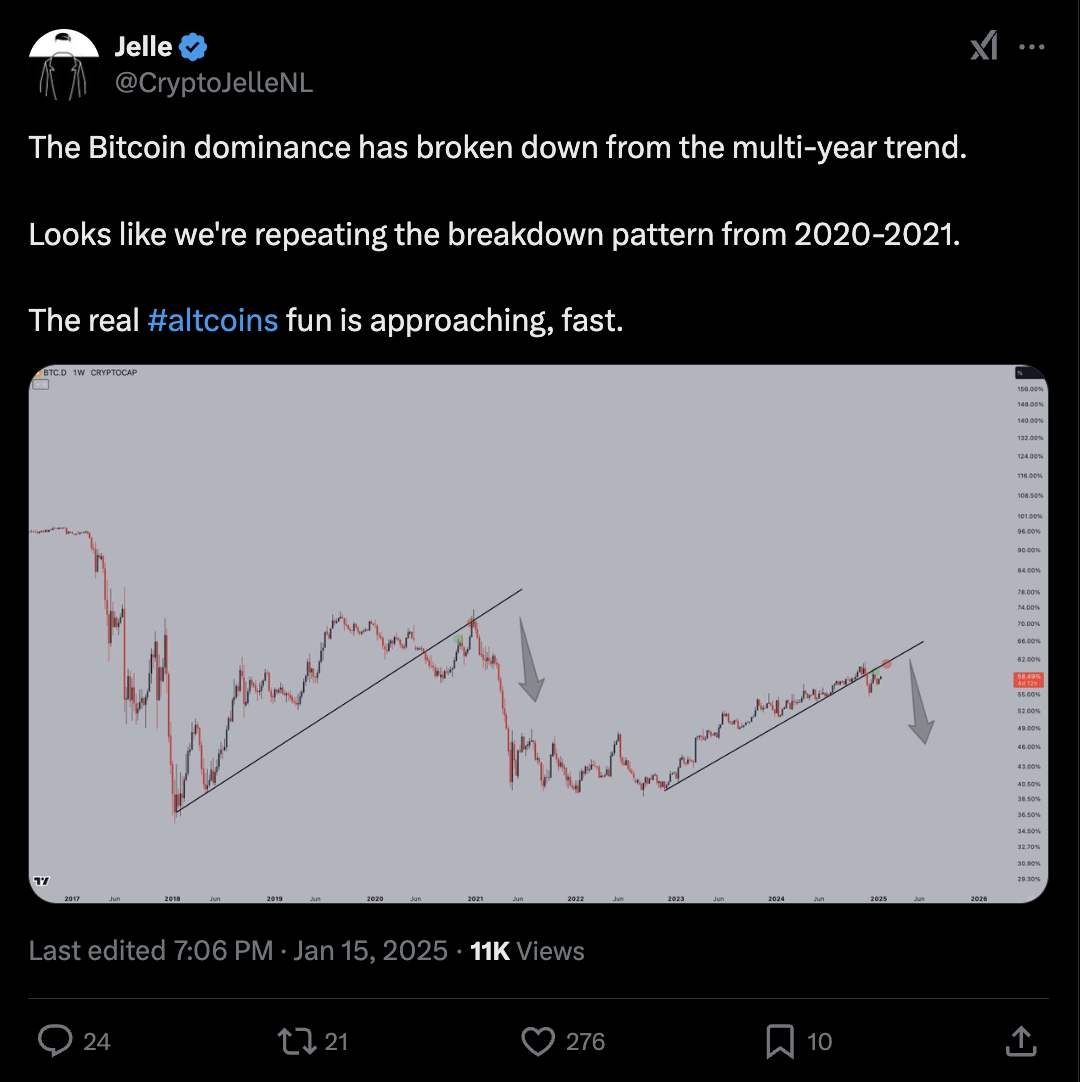Open the #altcoins hashtag

(212, 320)
